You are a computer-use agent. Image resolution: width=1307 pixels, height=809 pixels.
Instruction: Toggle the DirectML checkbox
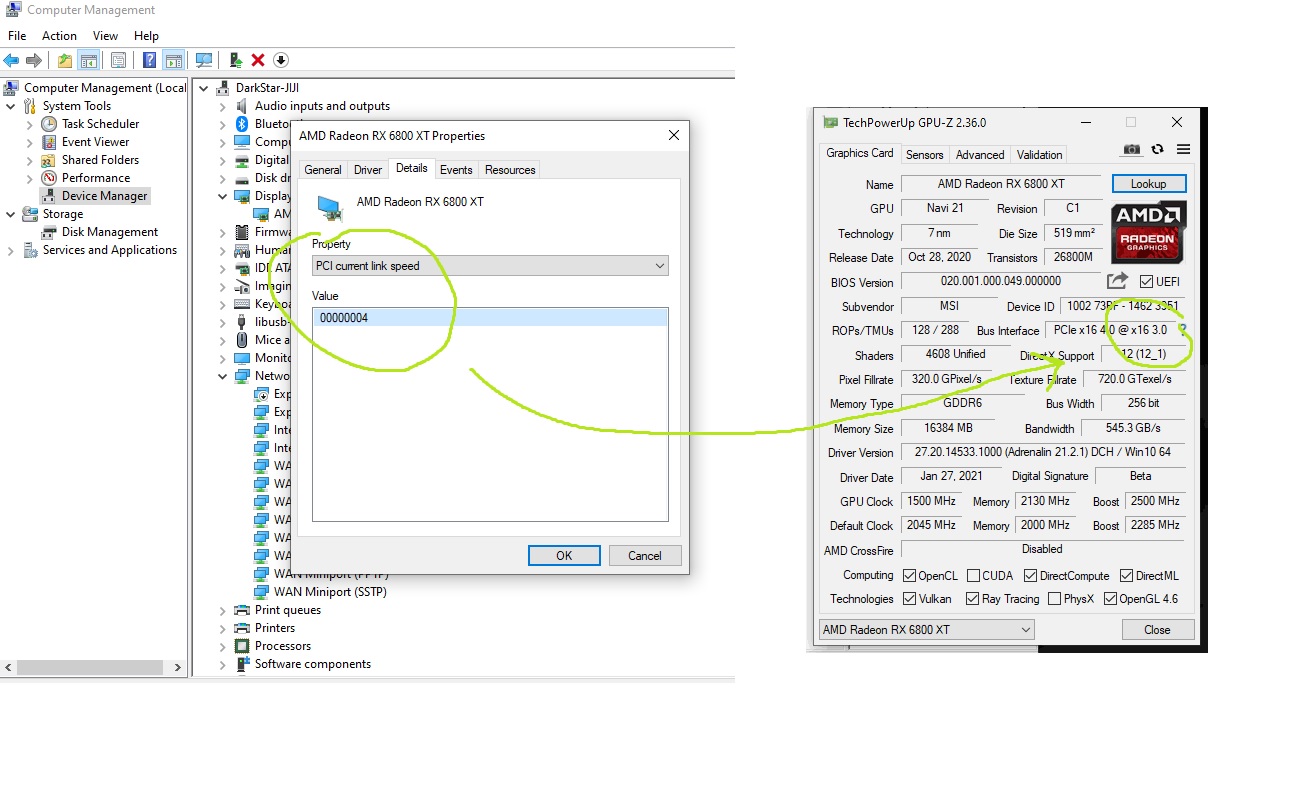coord(1126,576)
